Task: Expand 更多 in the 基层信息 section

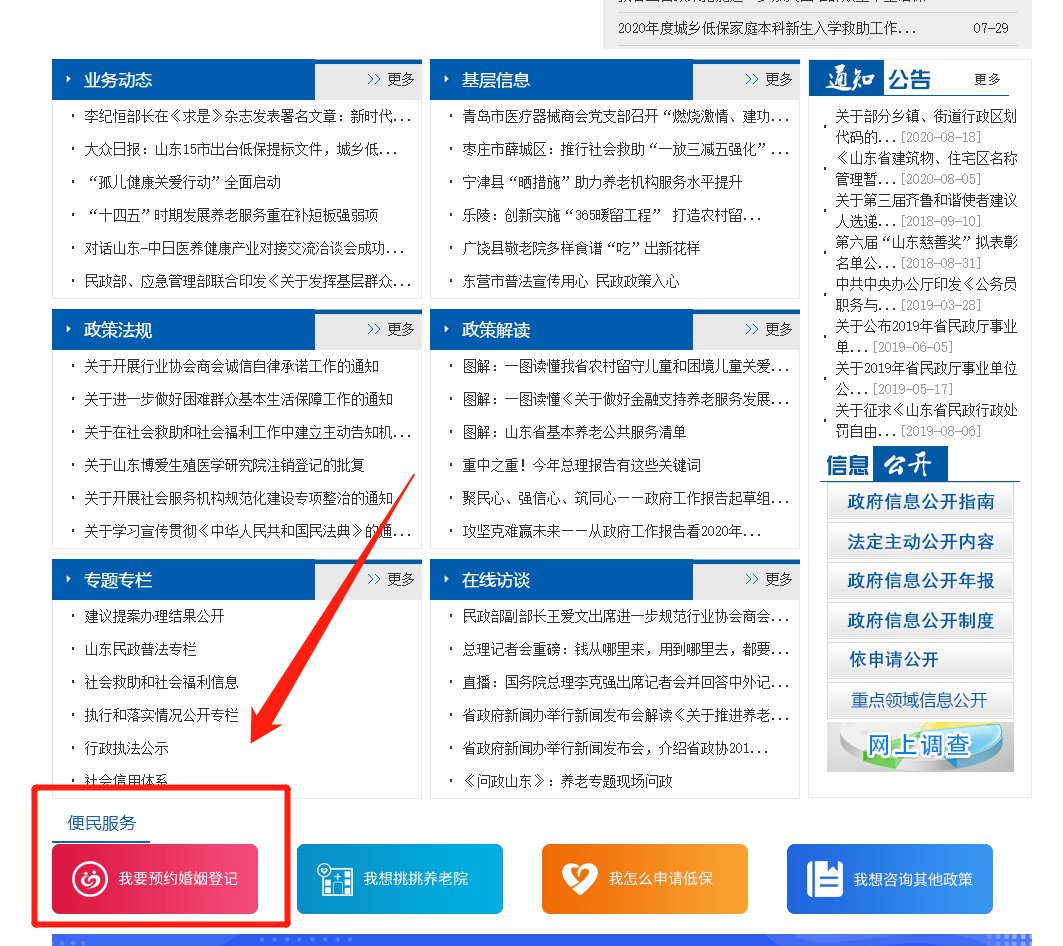Action: tap(769, 80)
